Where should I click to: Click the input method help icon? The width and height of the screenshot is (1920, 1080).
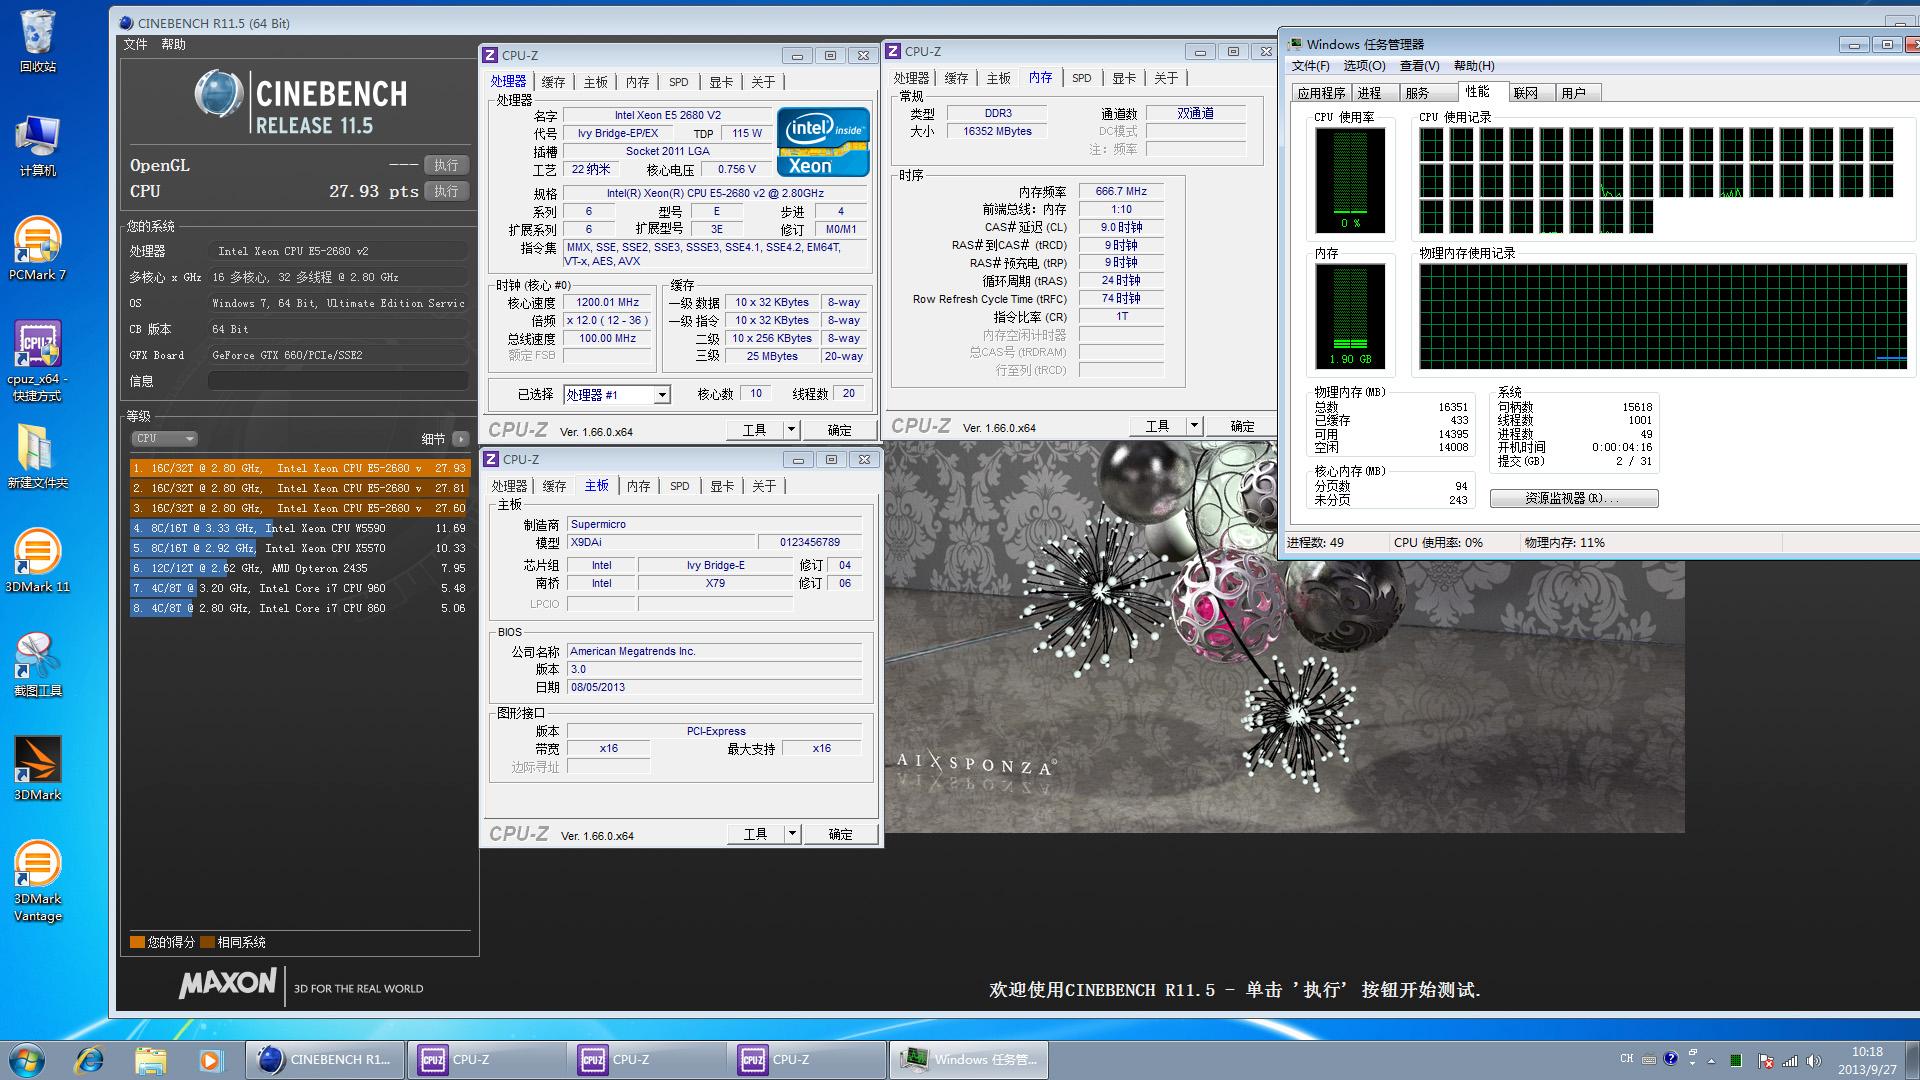(1670, 1060)
